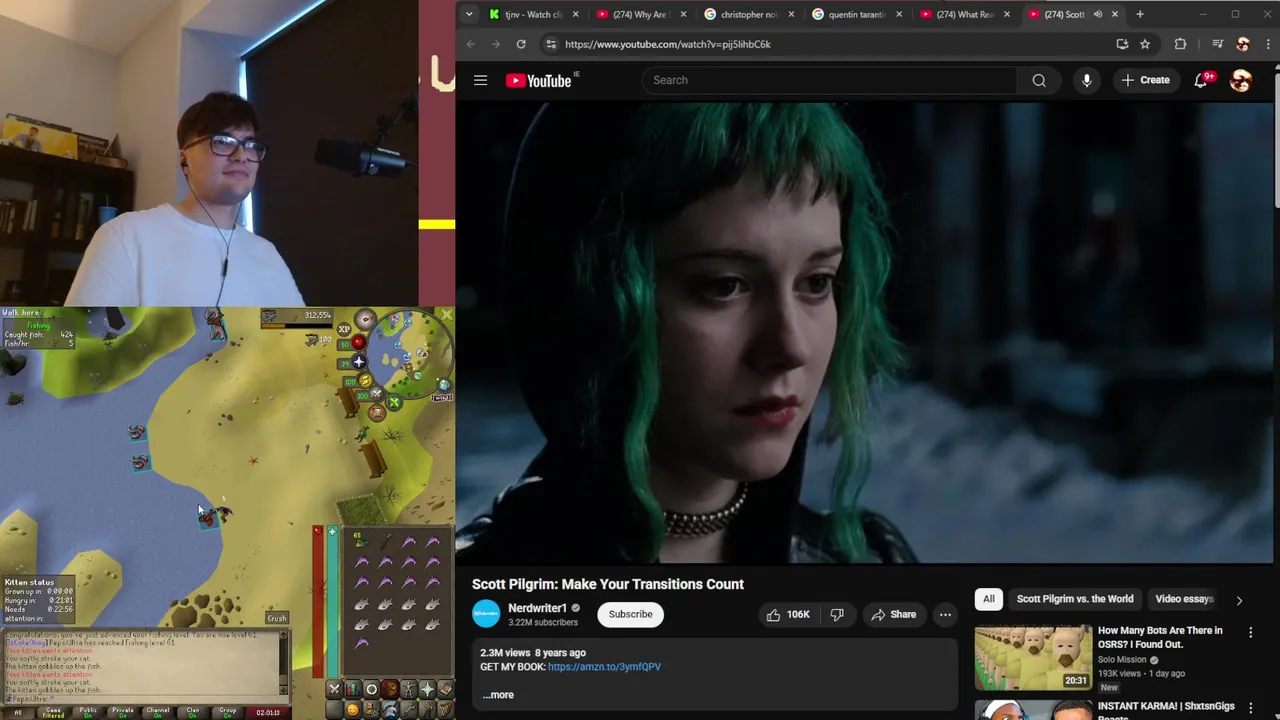Go back in Chrome browser history

coord(471,44)
